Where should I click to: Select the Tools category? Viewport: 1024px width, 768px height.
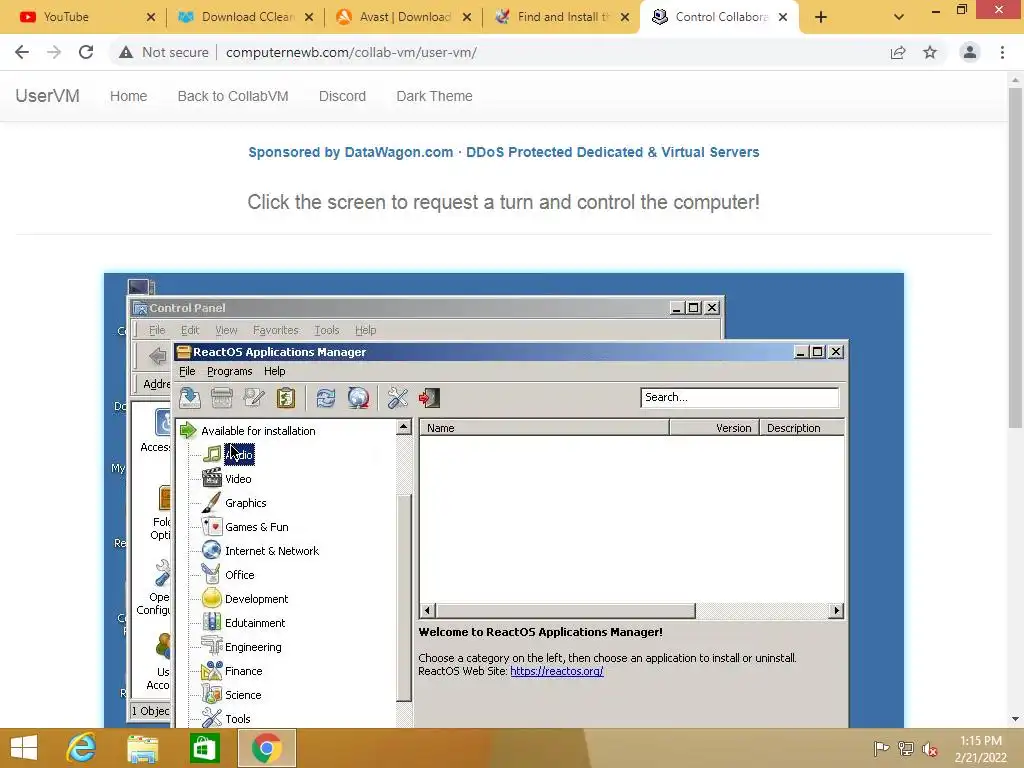(238, 719)
